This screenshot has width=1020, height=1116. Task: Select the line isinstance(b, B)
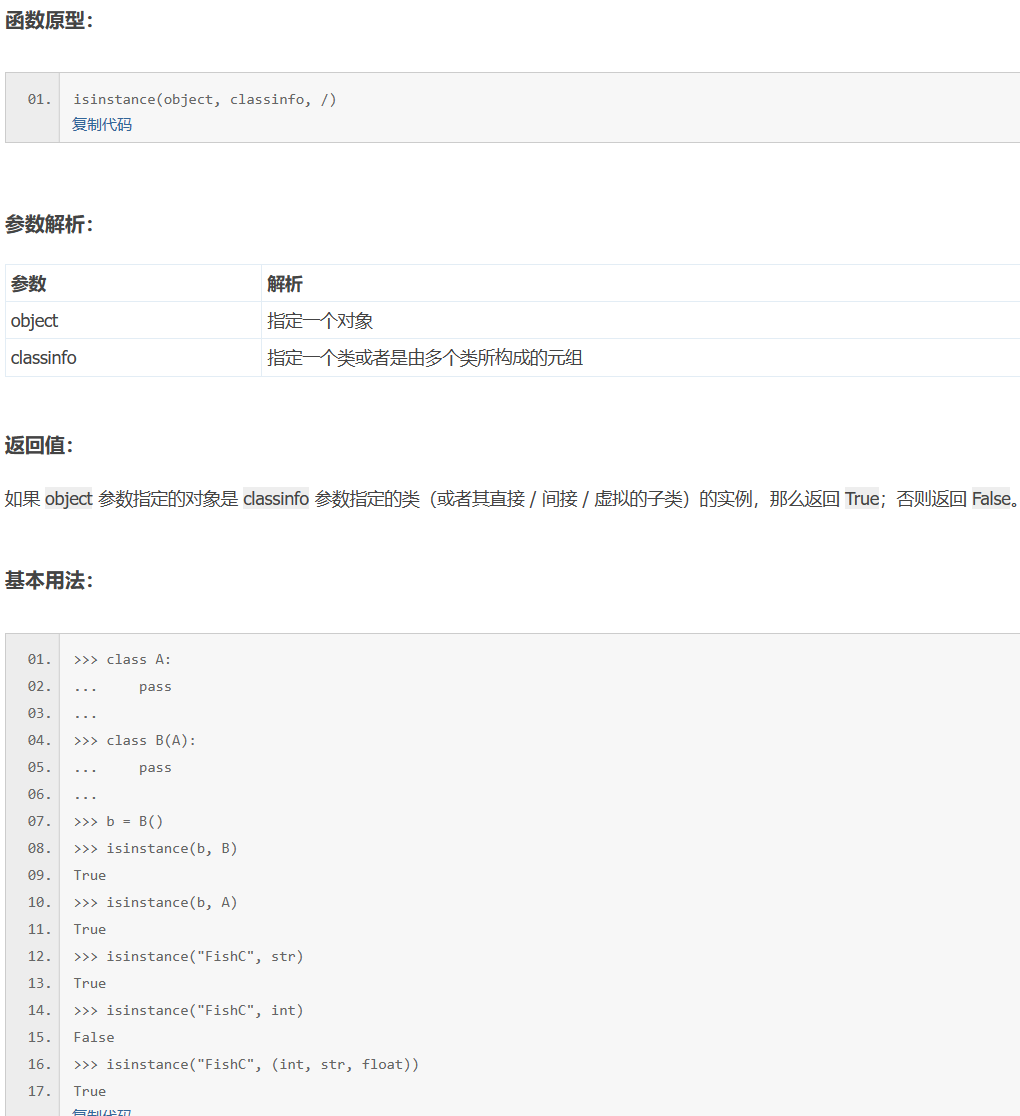(x=153, y=848)
